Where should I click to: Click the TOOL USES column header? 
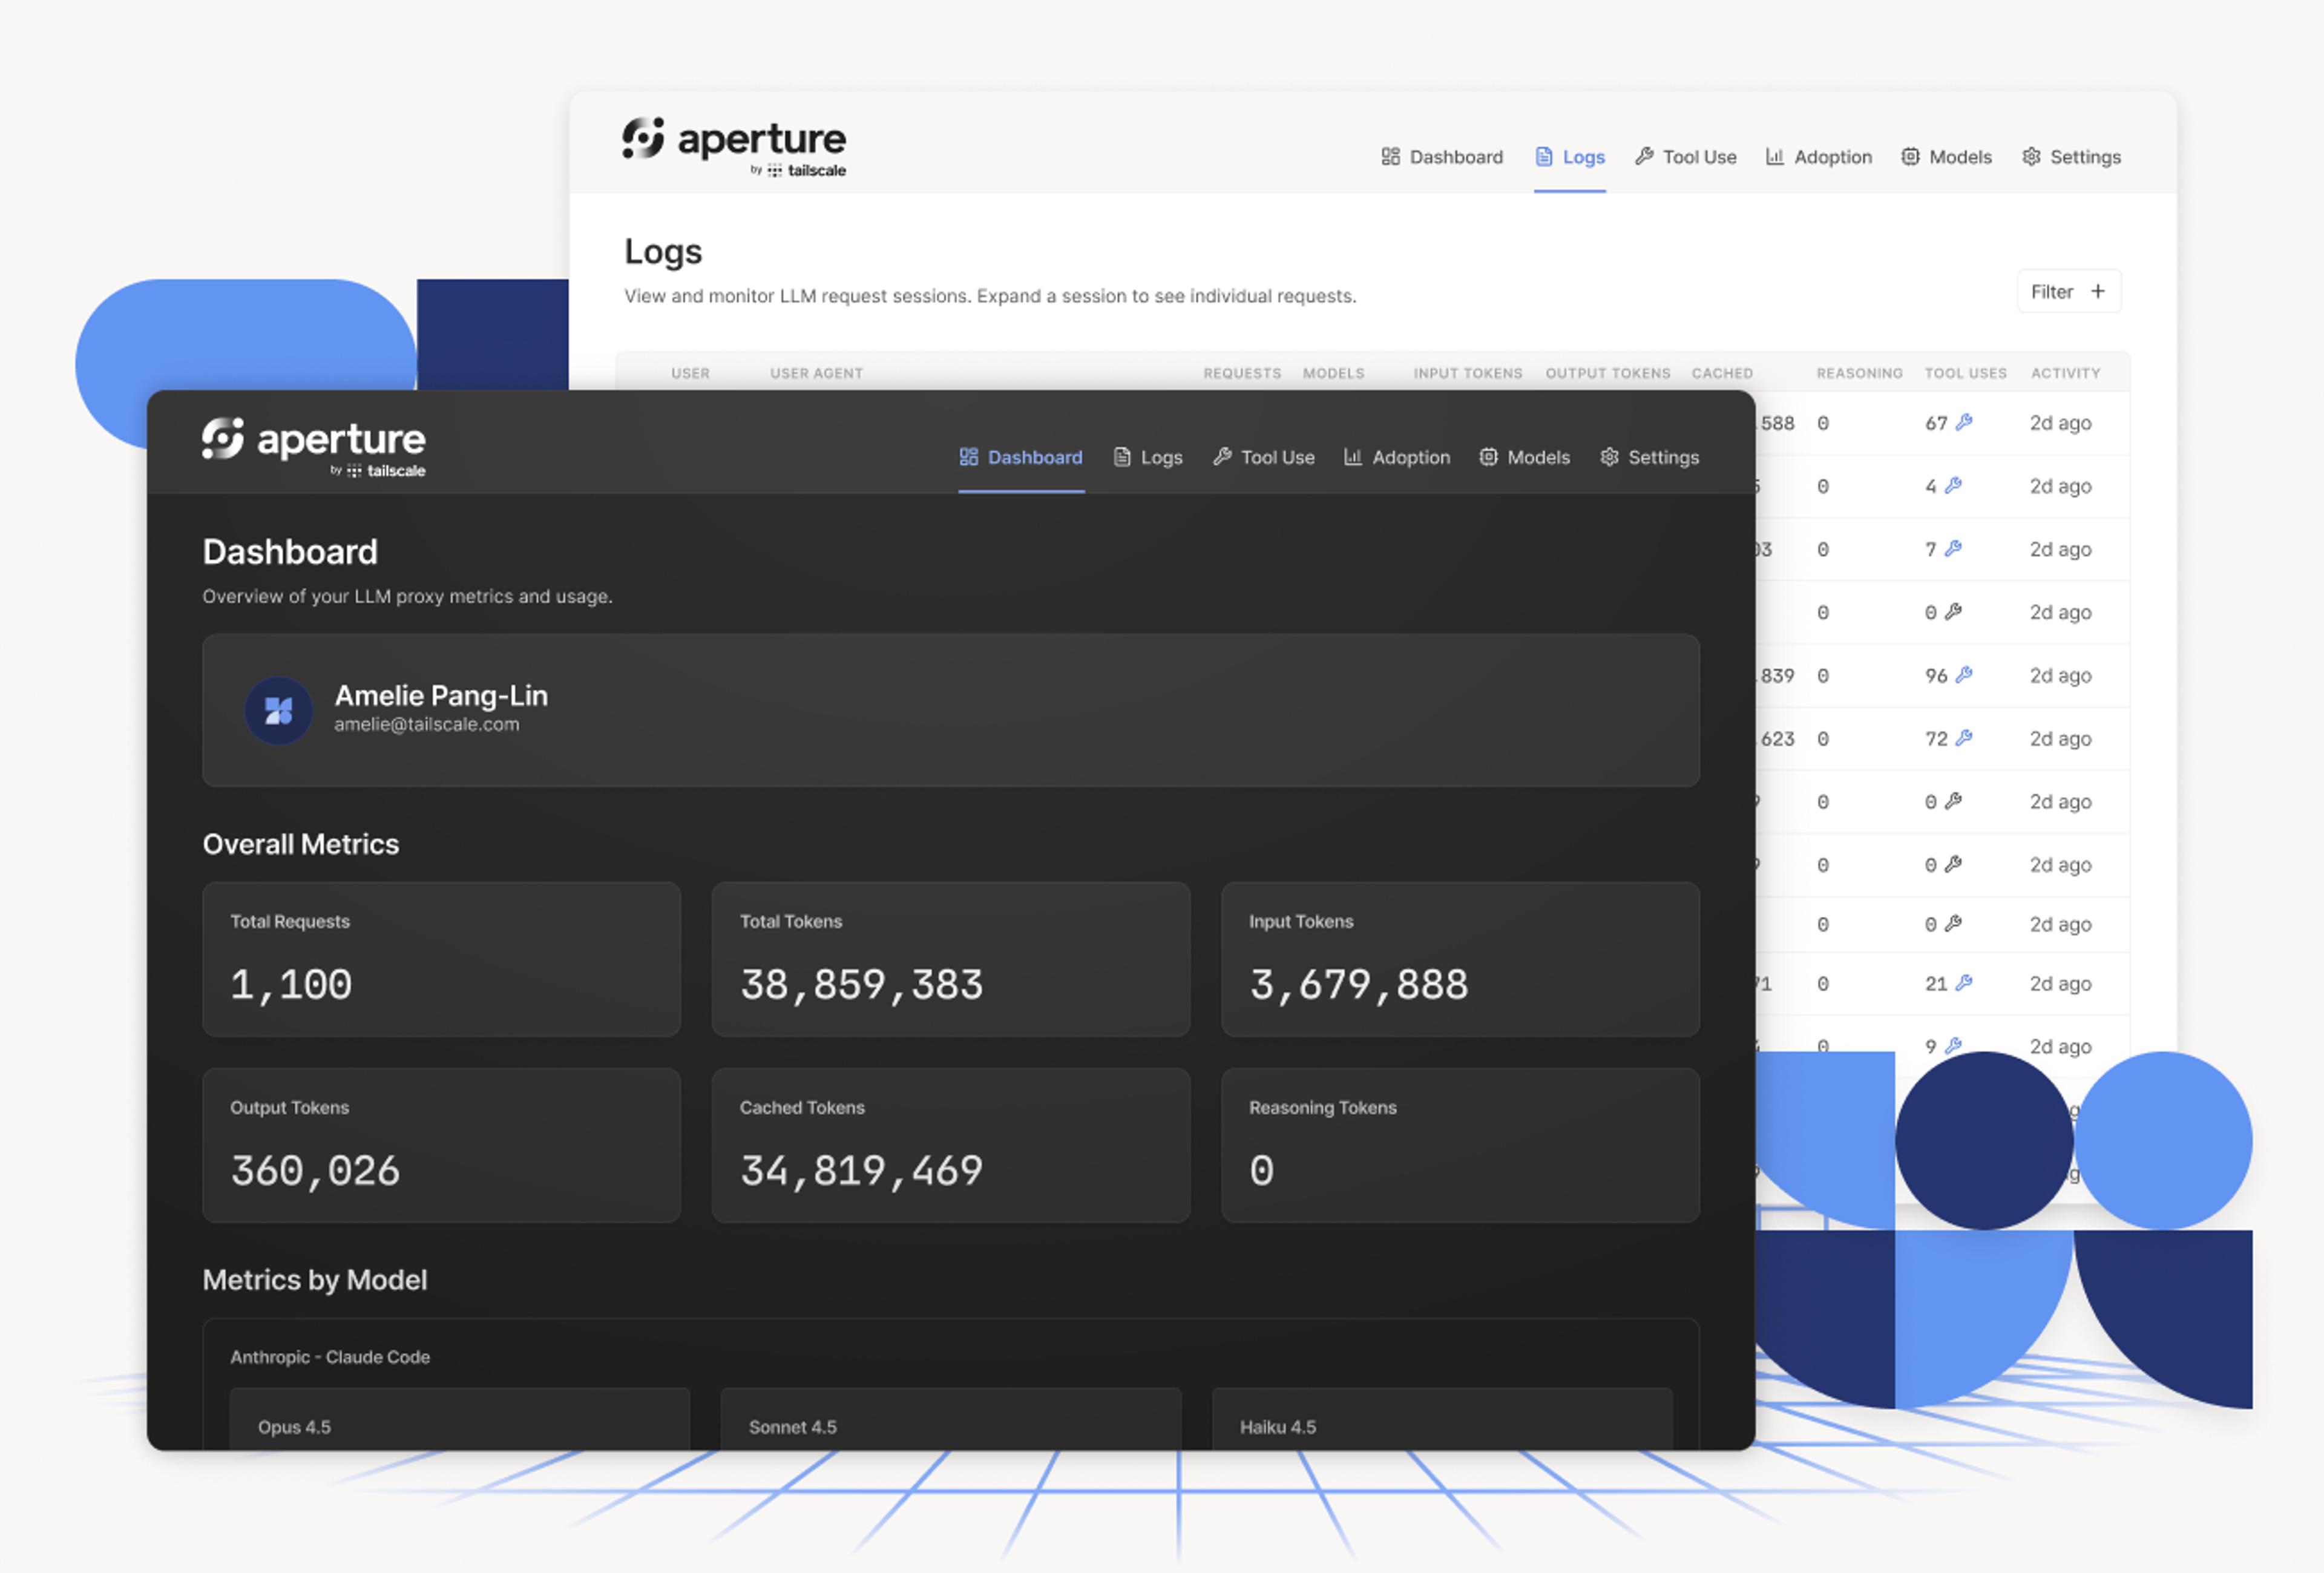pos(1965,373)
